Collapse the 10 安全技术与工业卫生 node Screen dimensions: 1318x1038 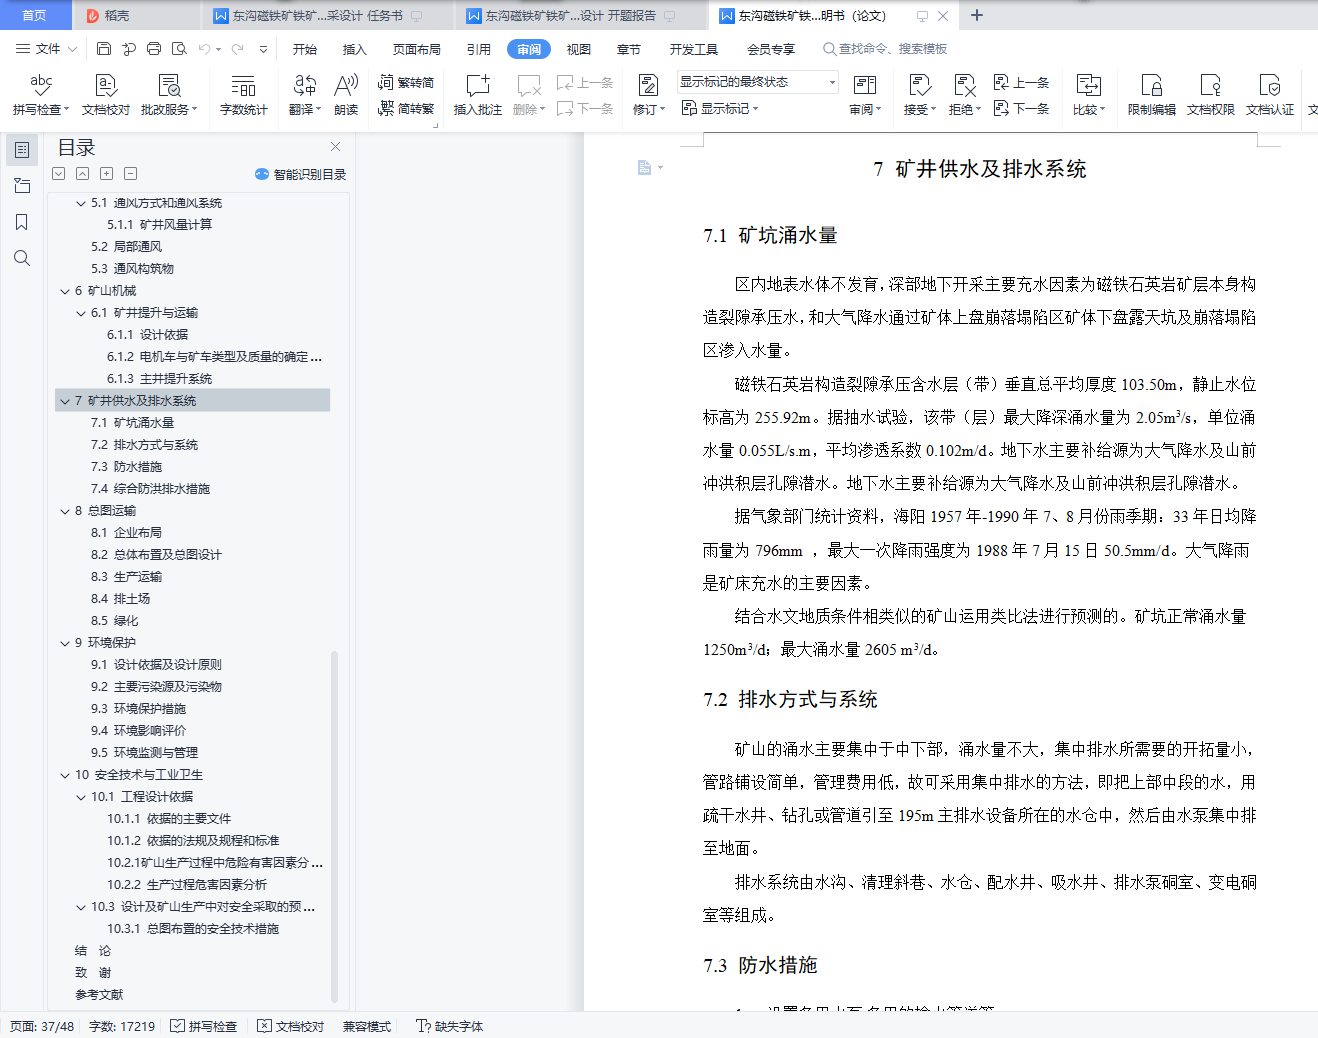(66, 775)
